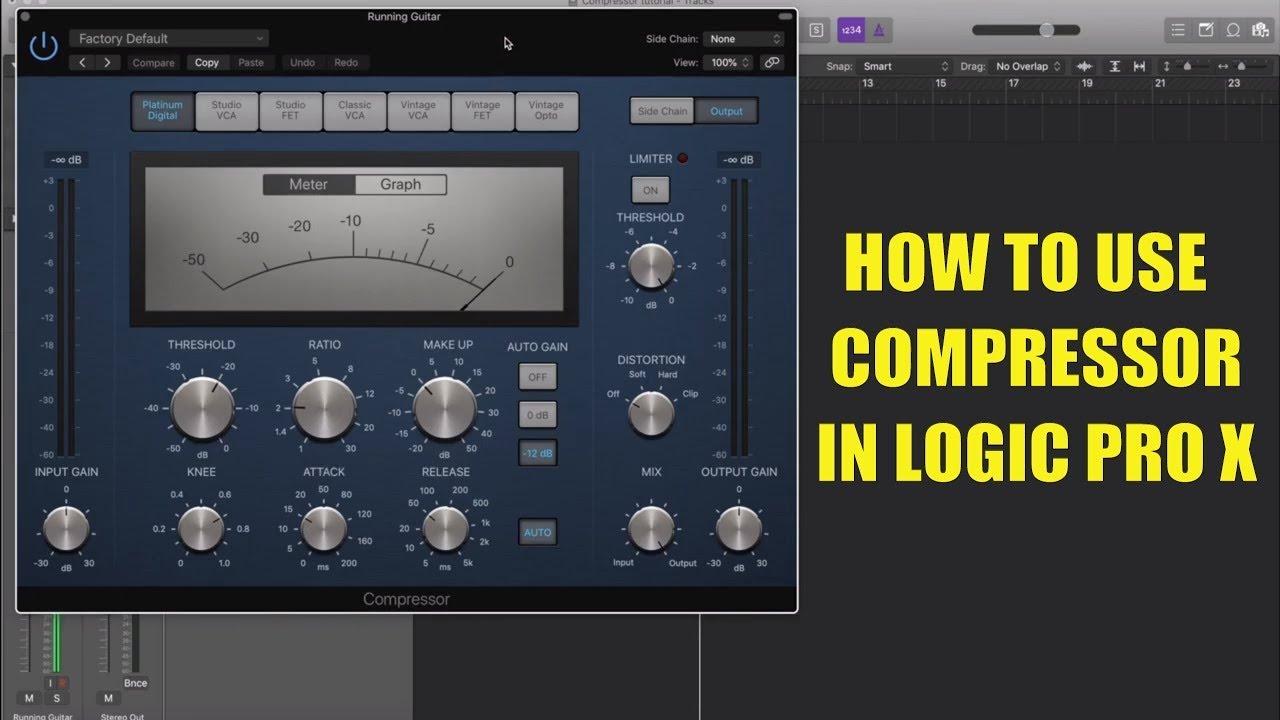Open the List Editors icon
The image size is (1280, 720).
1178,30
